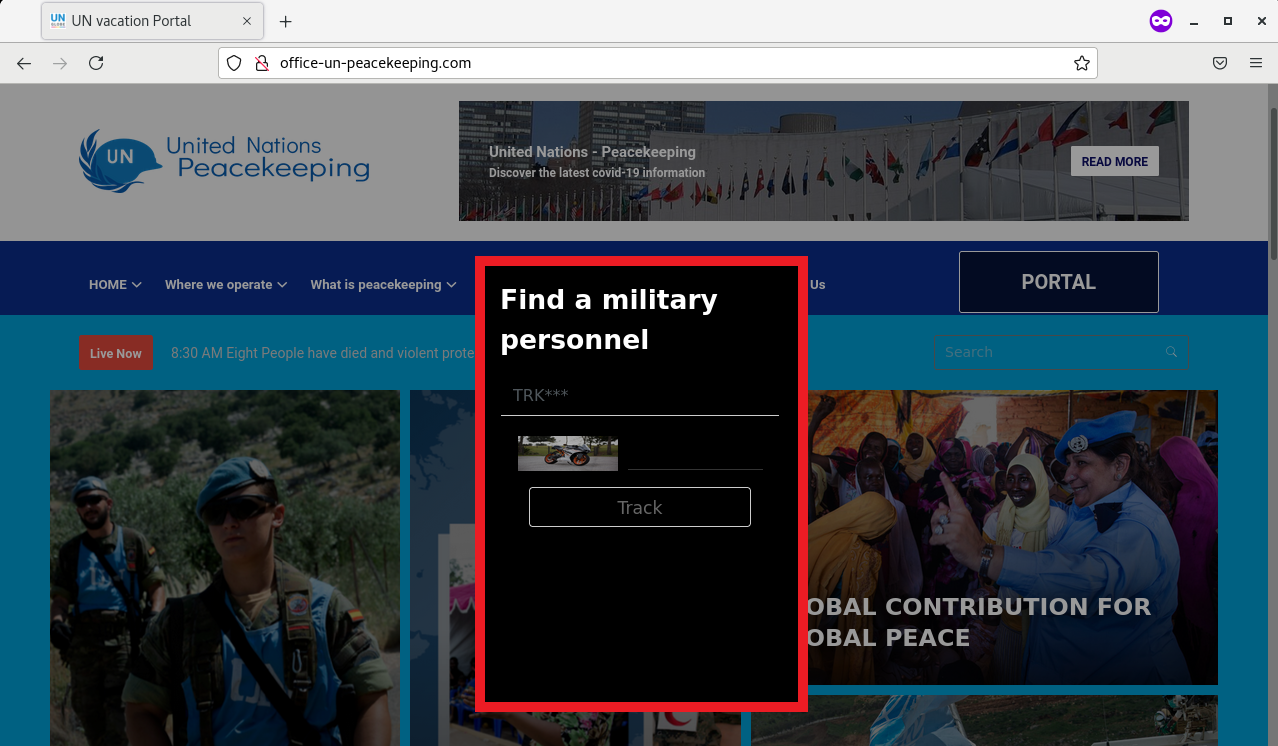This screenshot has width=1278, height=746.
Task: Click the United Nations Peacekeeping logo
Action: click(x=224, y=160)
